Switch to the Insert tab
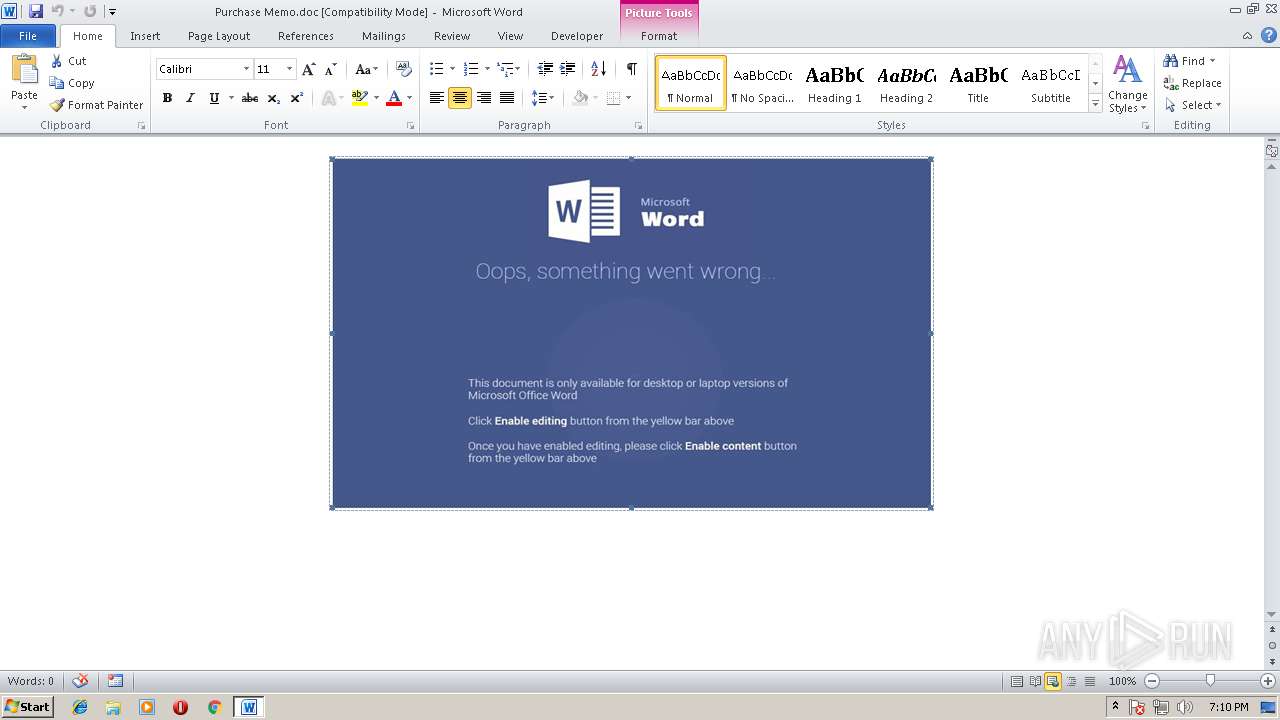 pyautogui.click(x=145, y=36)
